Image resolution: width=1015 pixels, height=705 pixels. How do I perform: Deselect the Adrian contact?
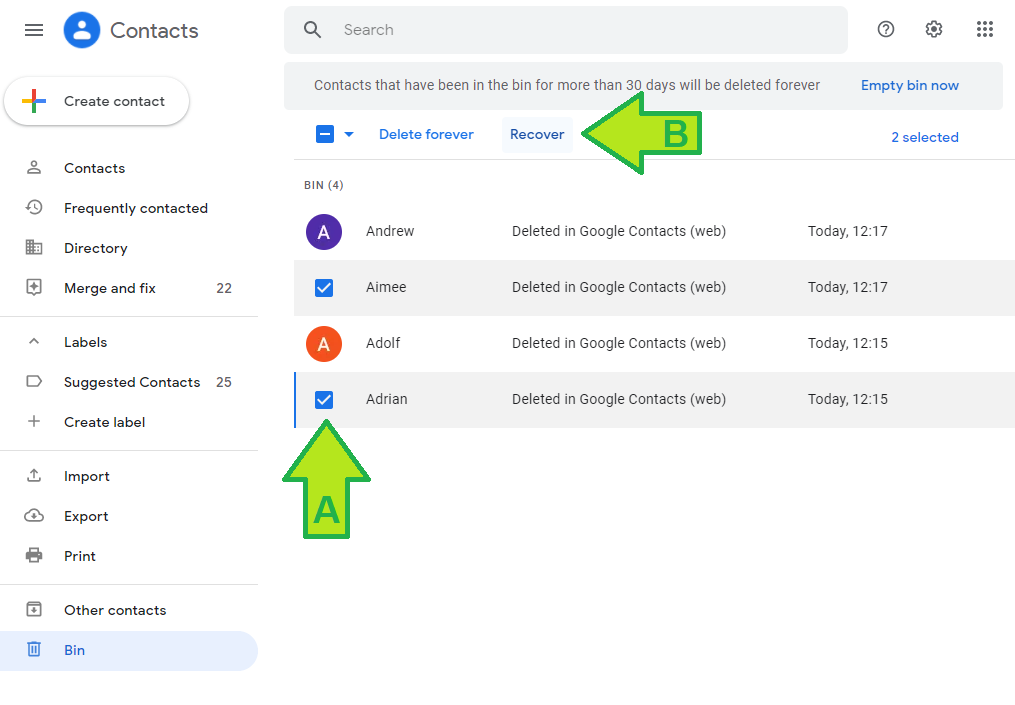324,399
